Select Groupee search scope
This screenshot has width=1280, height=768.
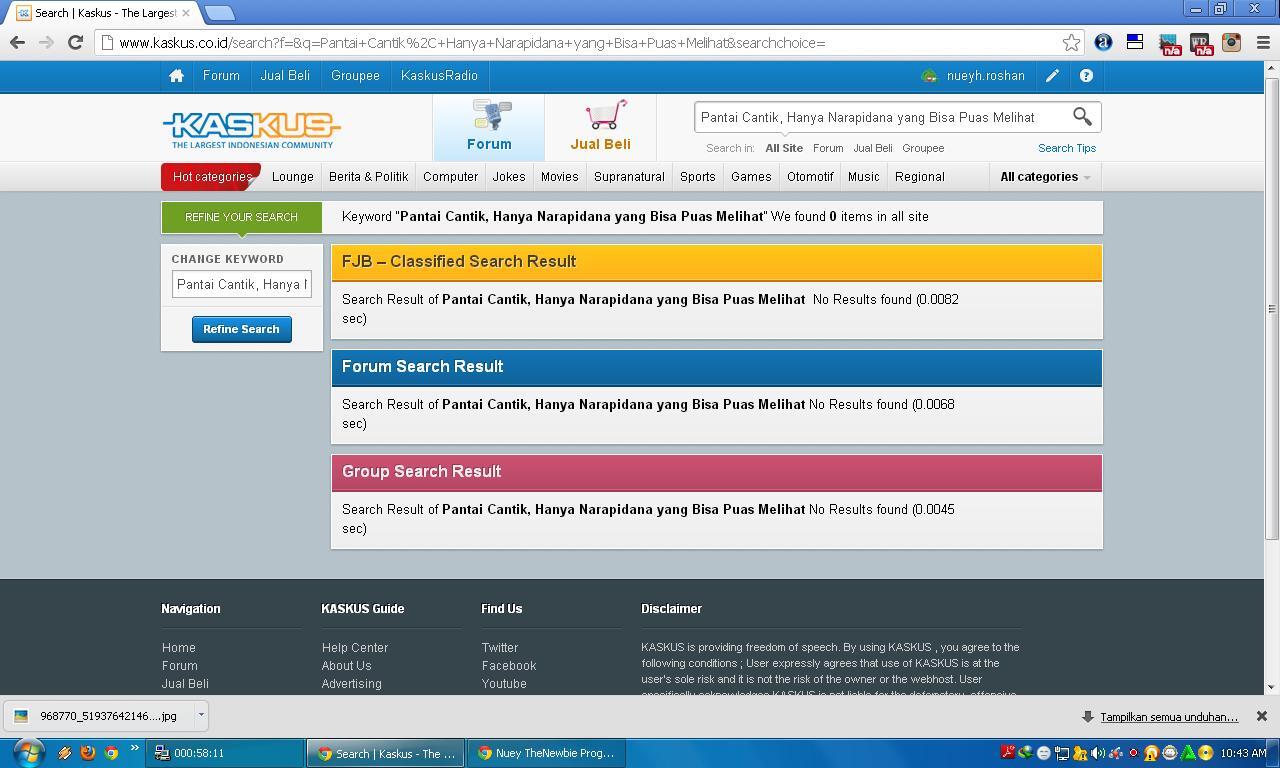click(923, 148)
